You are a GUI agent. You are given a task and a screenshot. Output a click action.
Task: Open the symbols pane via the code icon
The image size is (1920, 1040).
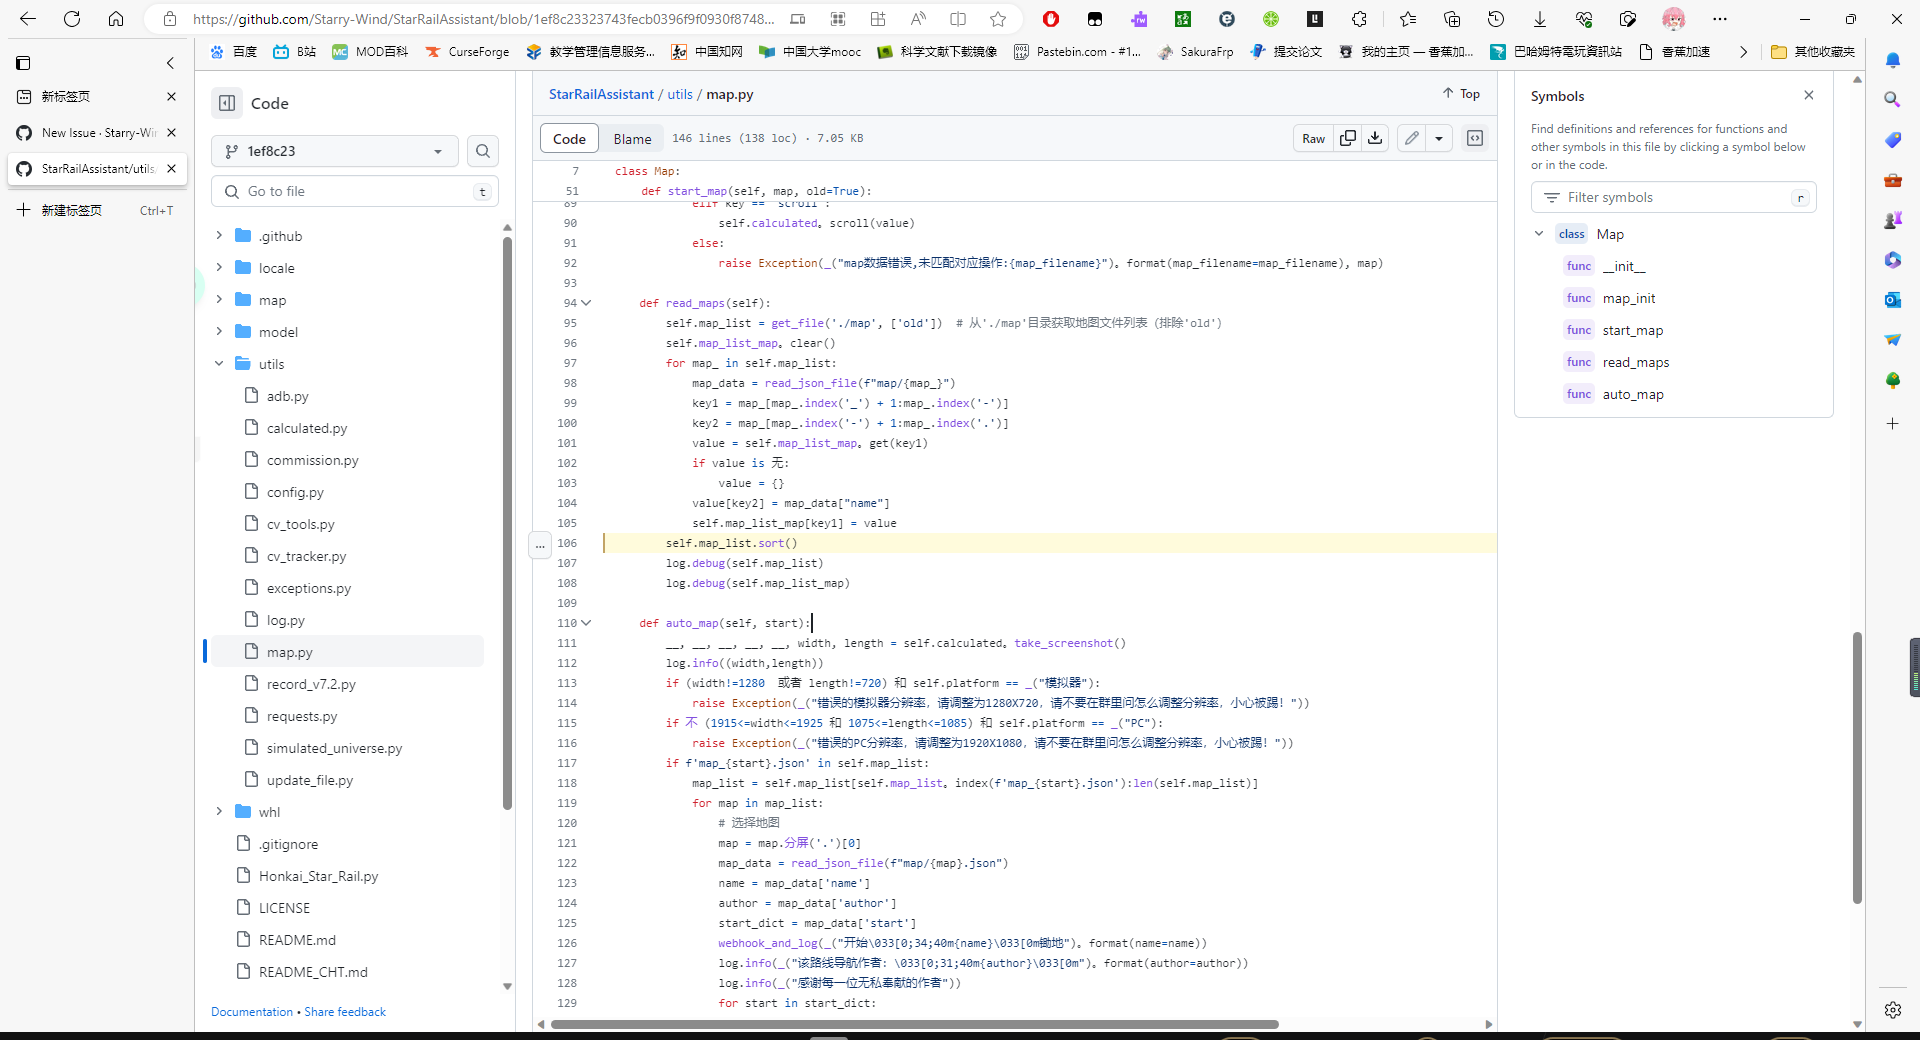(x=1474, y=138)
